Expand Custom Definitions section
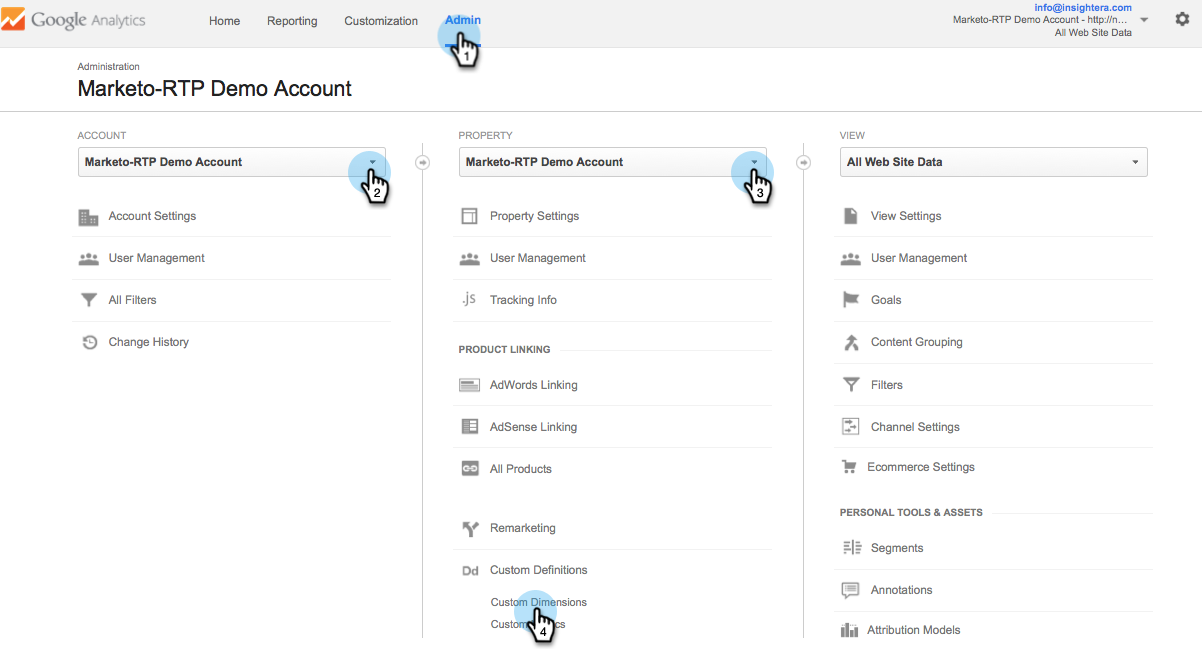1202x654 pixels. click(538, 570)
